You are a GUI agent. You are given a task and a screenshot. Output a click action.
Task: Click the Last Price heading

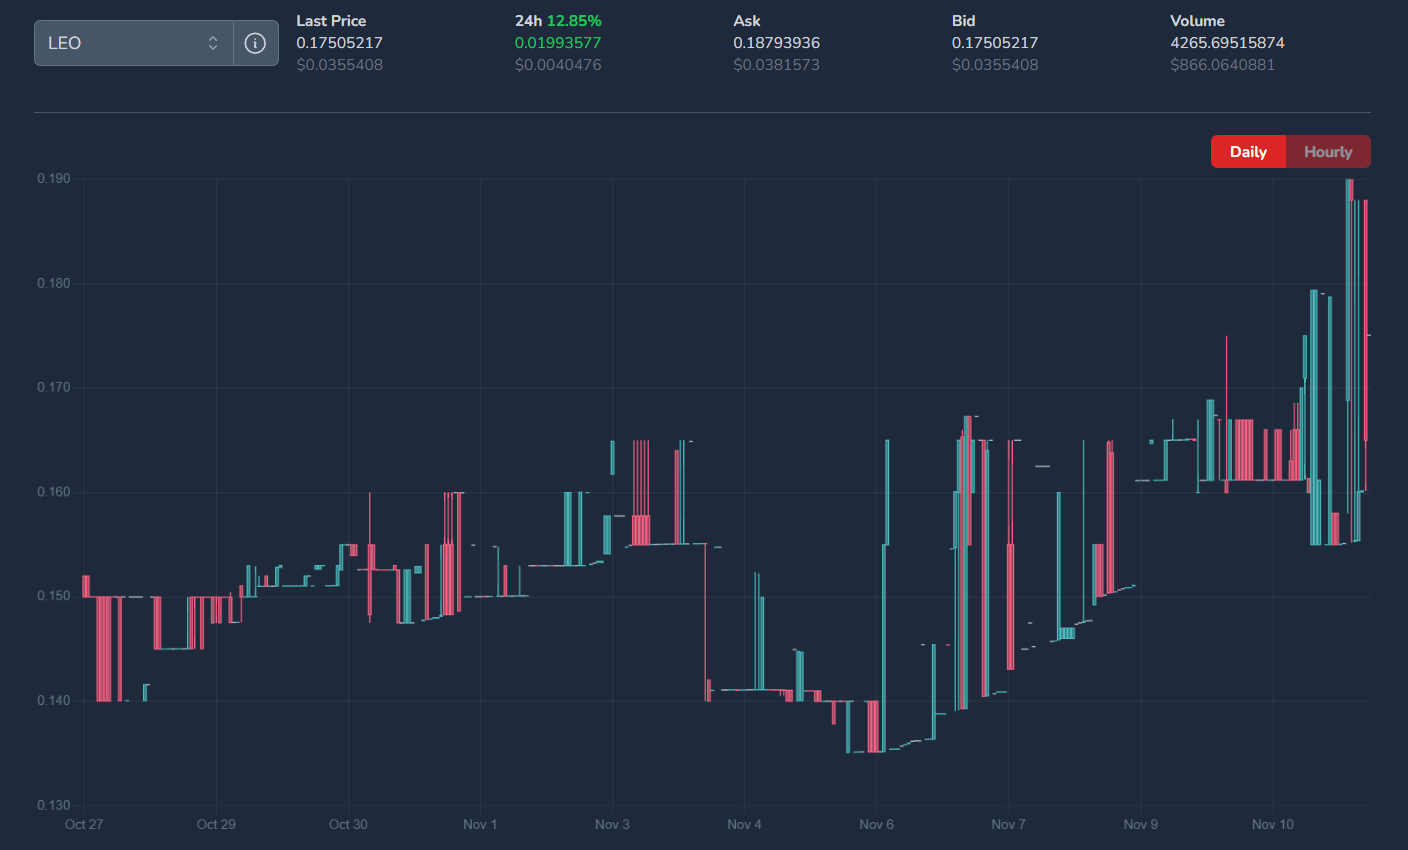(331, 21)
